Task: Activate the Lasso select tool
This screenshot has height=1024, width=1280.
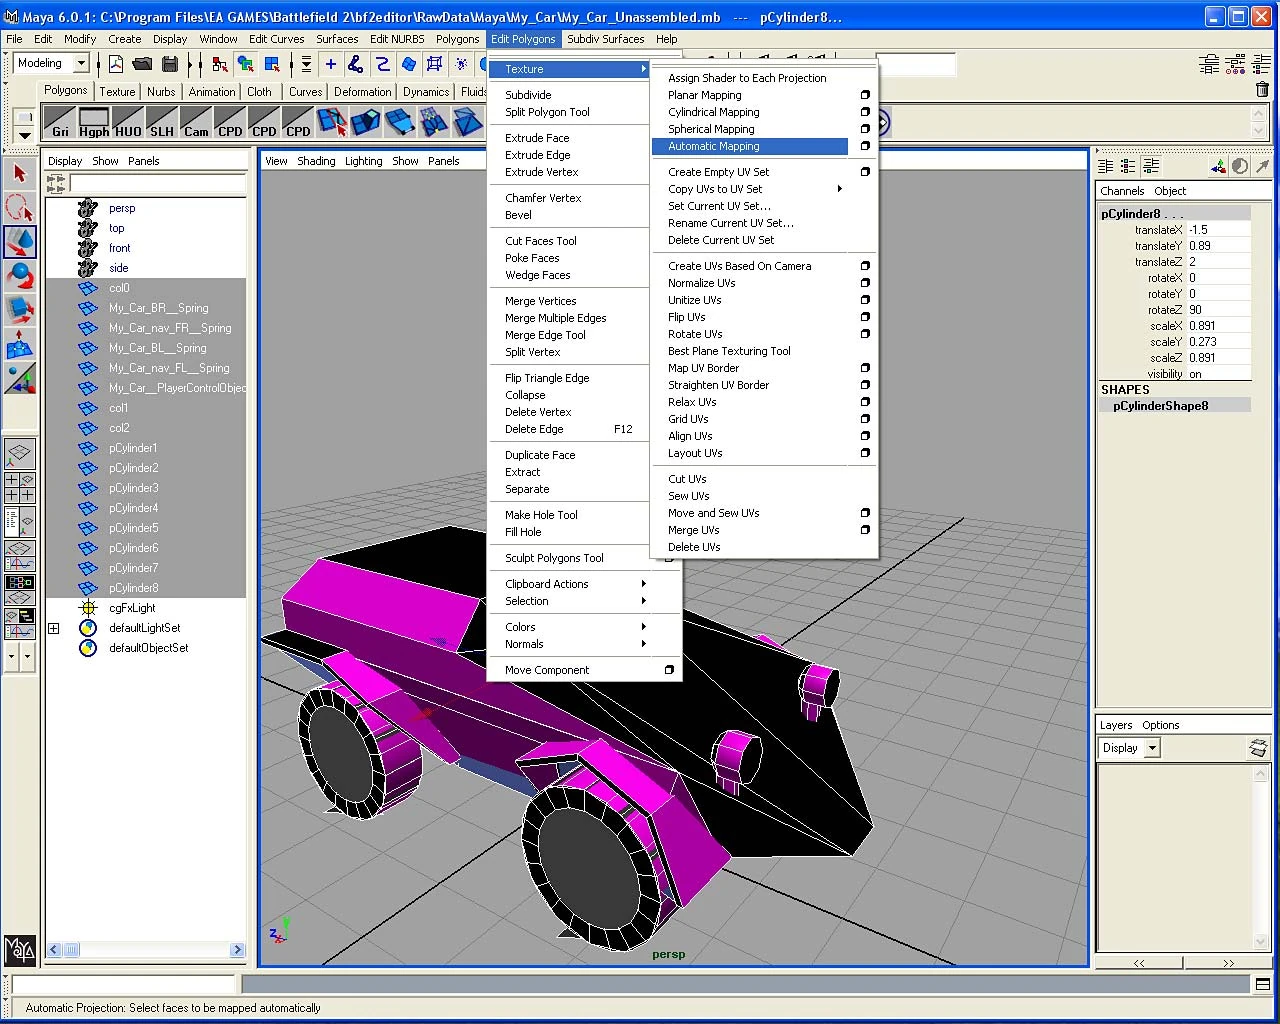Action: click(x=20, y=208)
